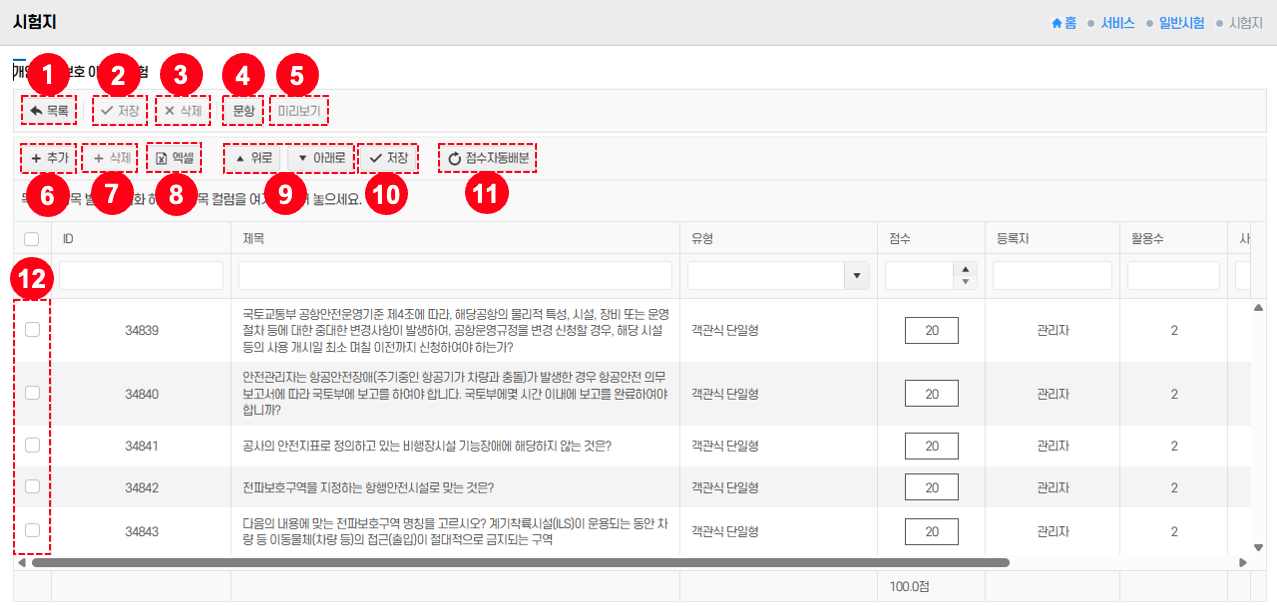Click the horizontal scrollbar of the table
The width and height of the screenshot is (1277, 606).
(x=520, y=562)
